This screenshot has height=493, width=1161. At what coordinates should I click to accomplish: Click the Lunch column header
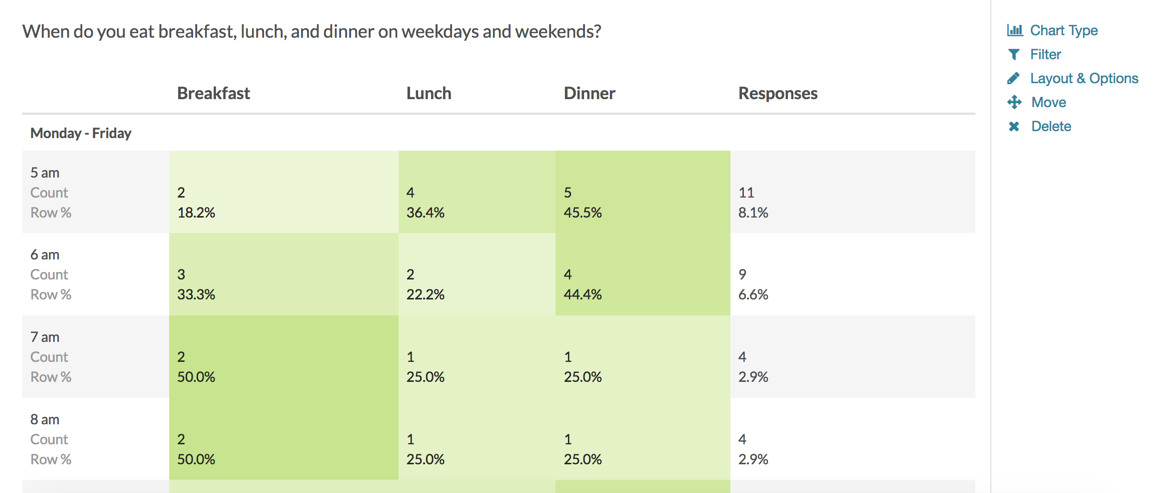click(x=429, y=93)
